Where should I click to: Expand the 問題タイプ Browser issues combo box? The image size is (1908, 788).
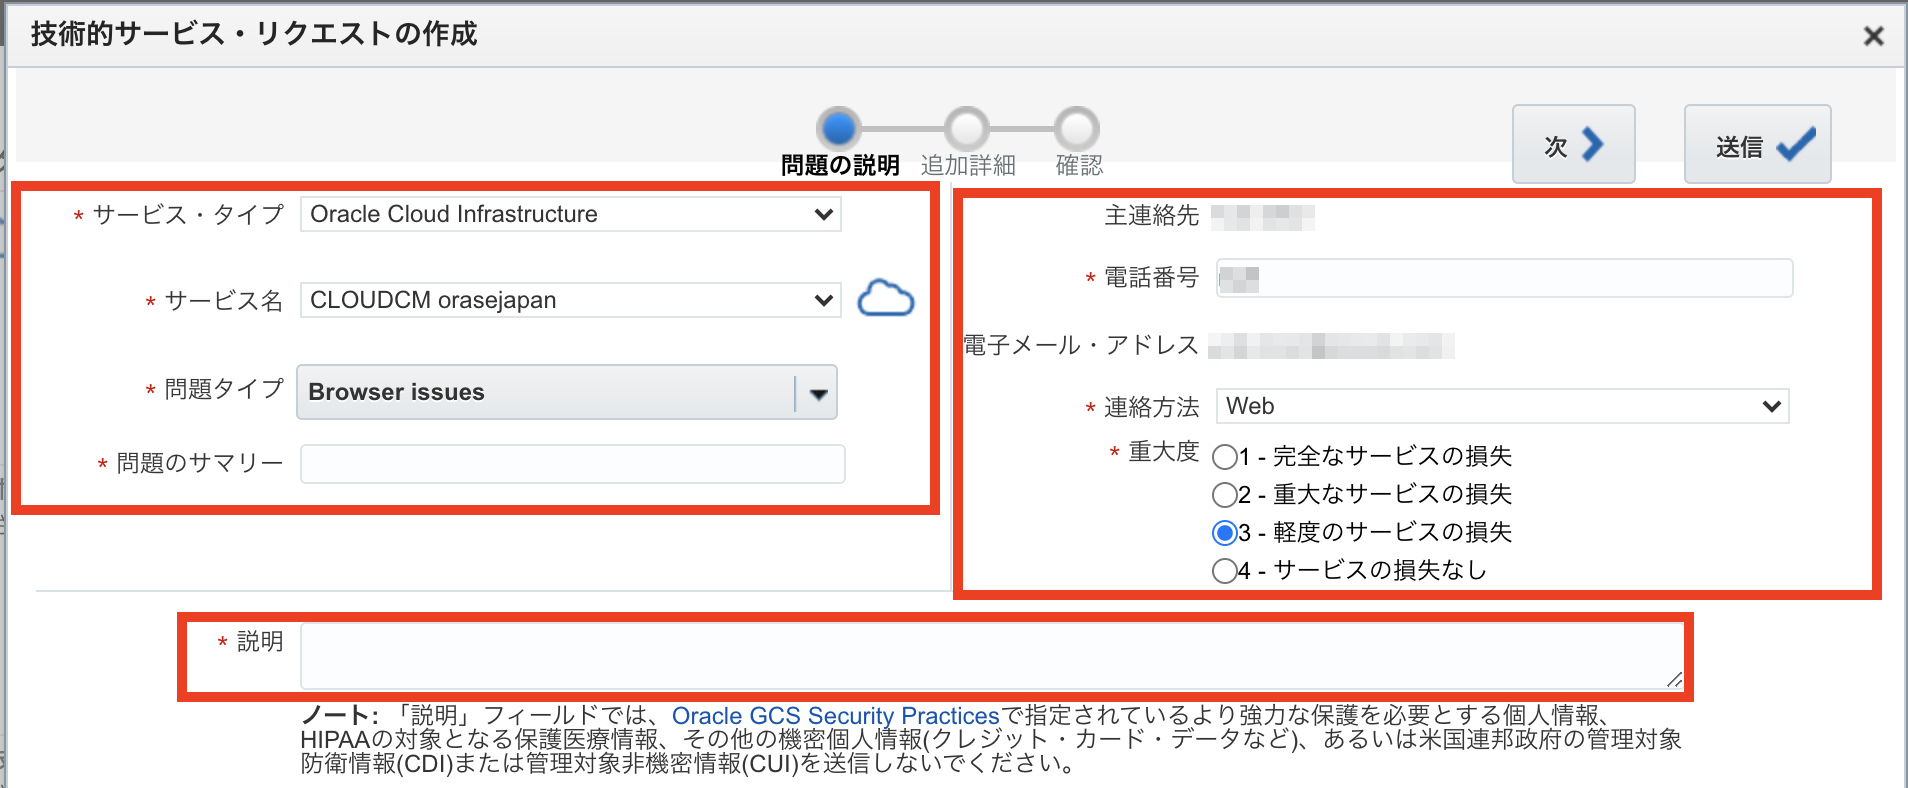coord(567,392)
